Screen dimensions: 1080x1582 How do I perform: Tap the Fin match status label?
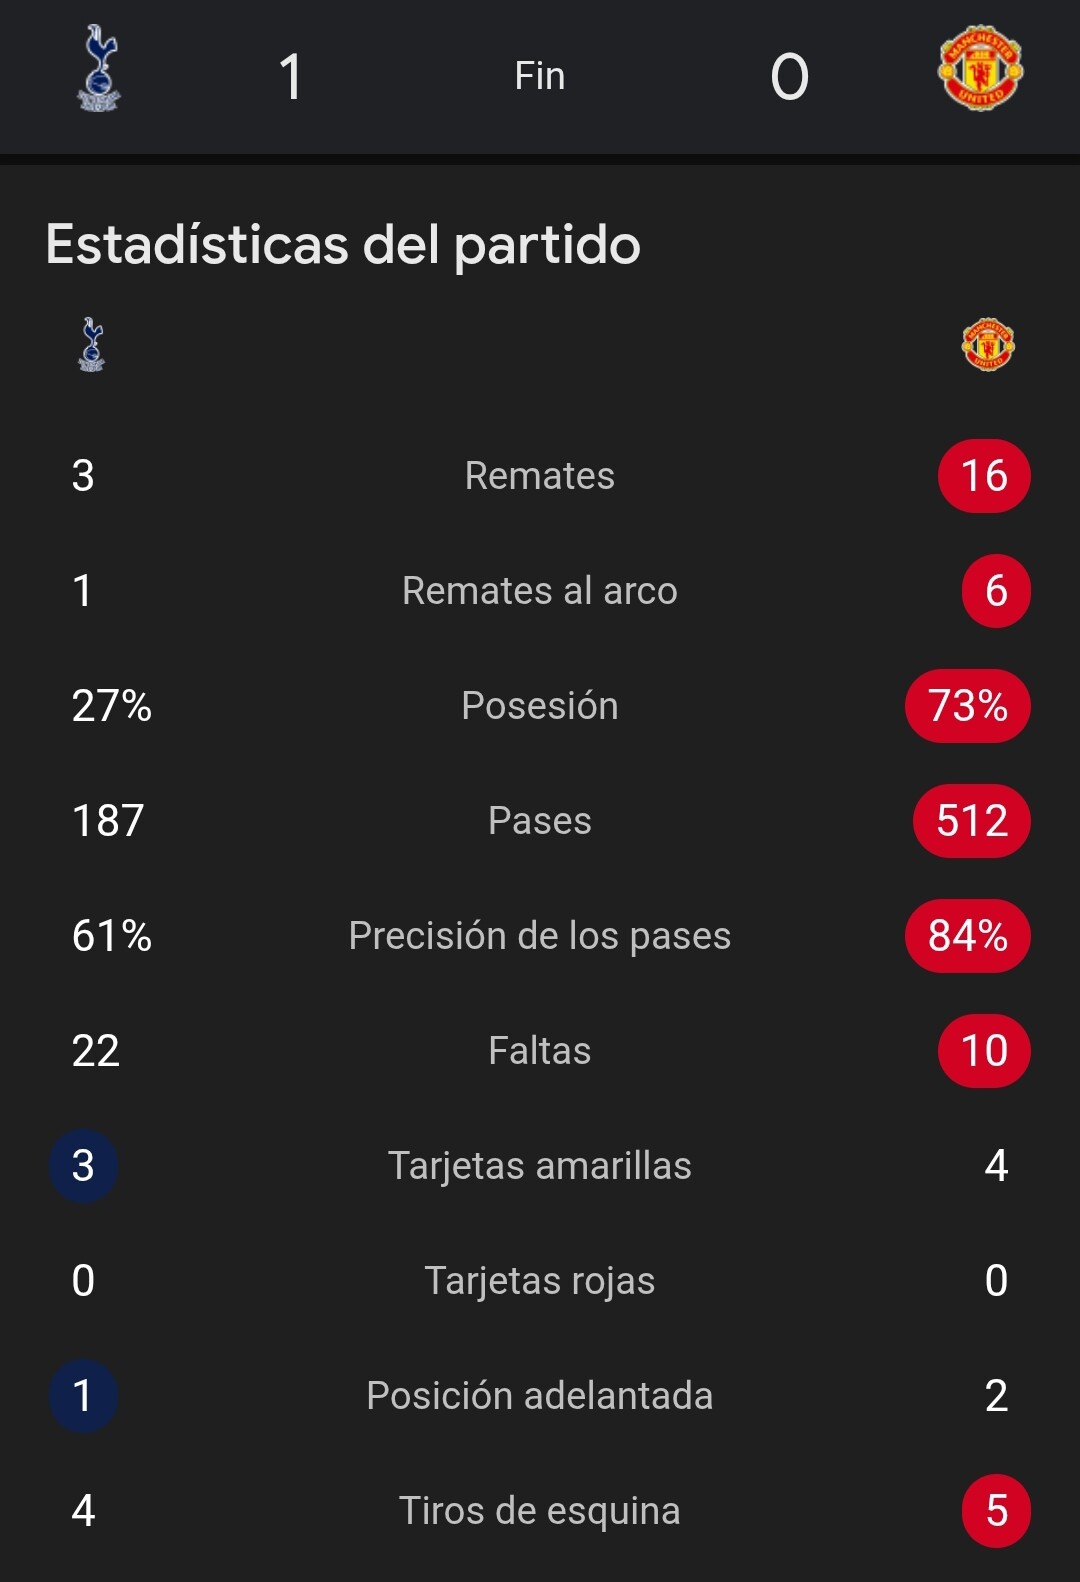coord(540,76)
